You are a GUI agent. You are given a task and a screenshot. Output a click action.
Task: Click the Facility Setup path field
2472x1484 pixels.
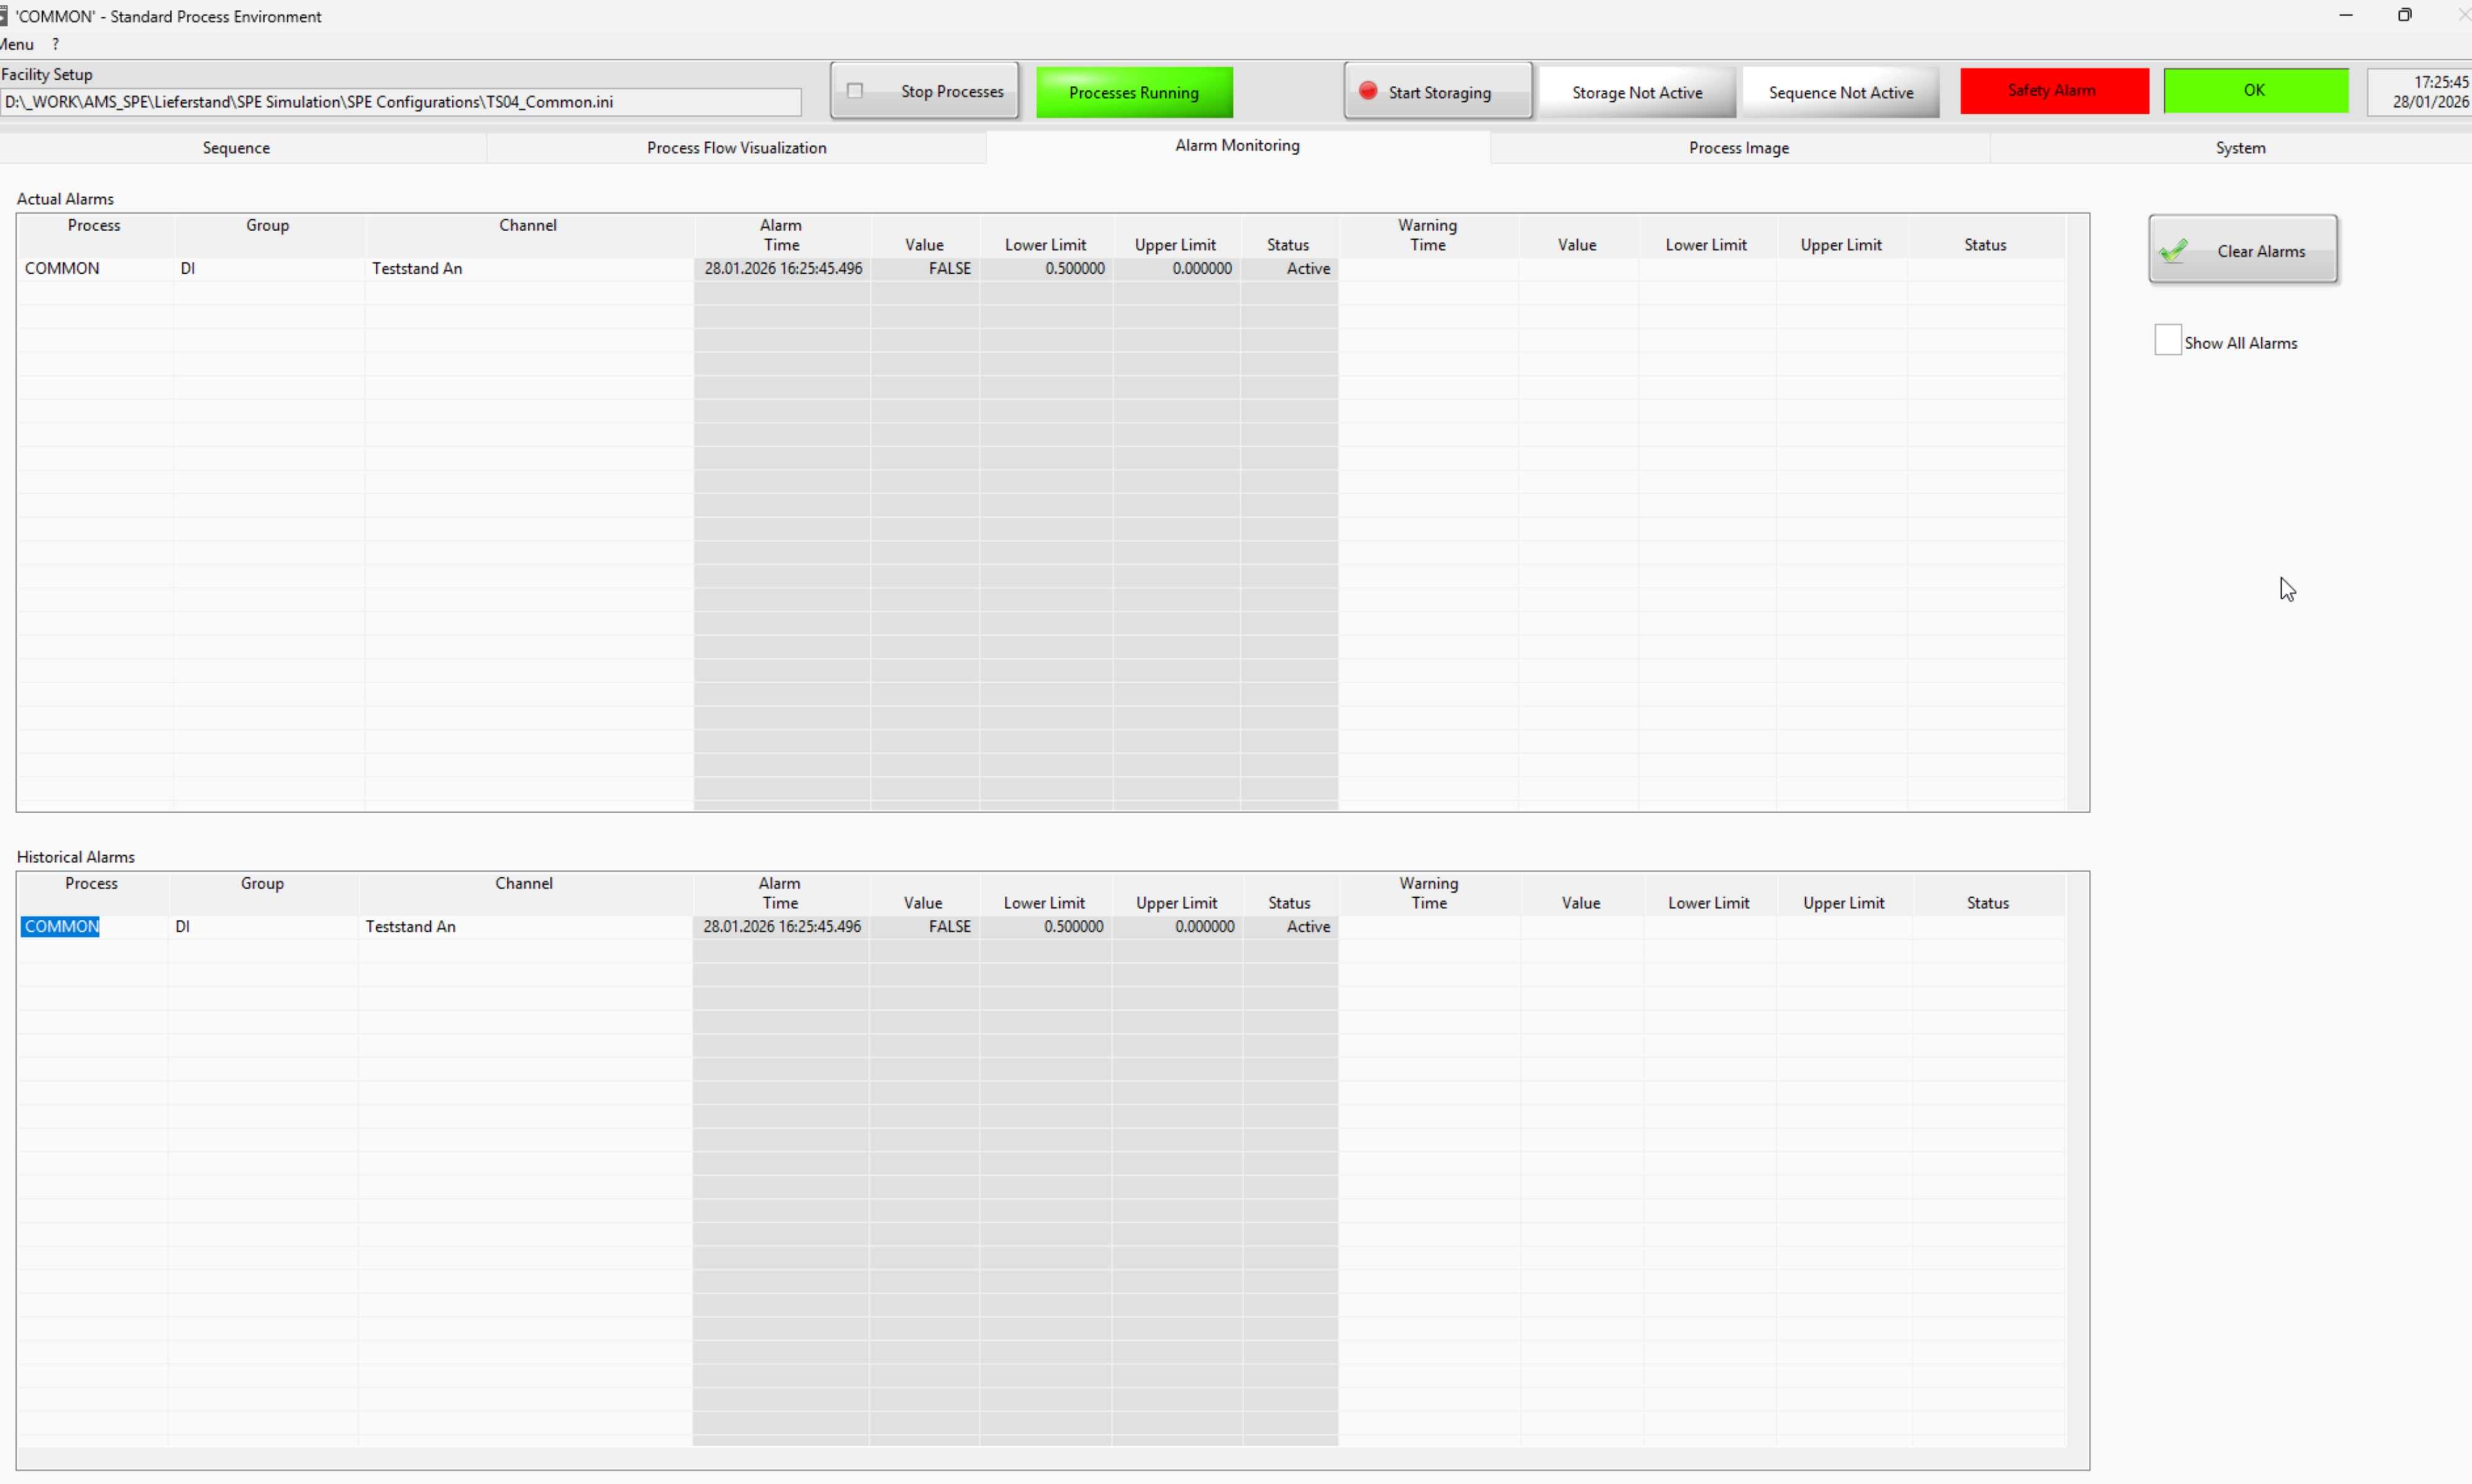click(x=400, y=102)
